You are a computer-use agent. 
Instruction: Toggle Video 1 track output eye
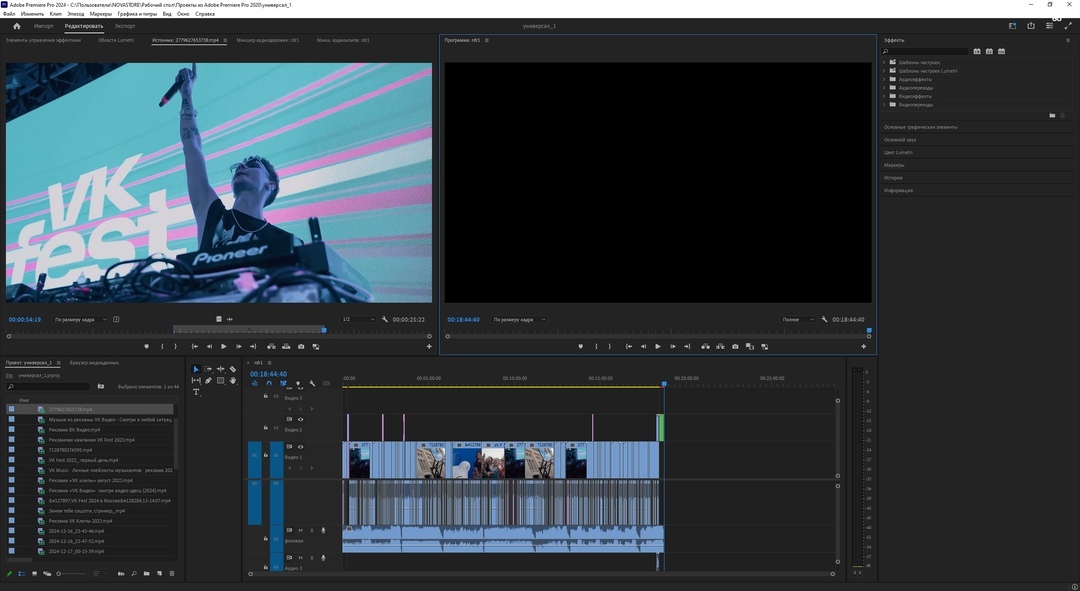[300, 447]
